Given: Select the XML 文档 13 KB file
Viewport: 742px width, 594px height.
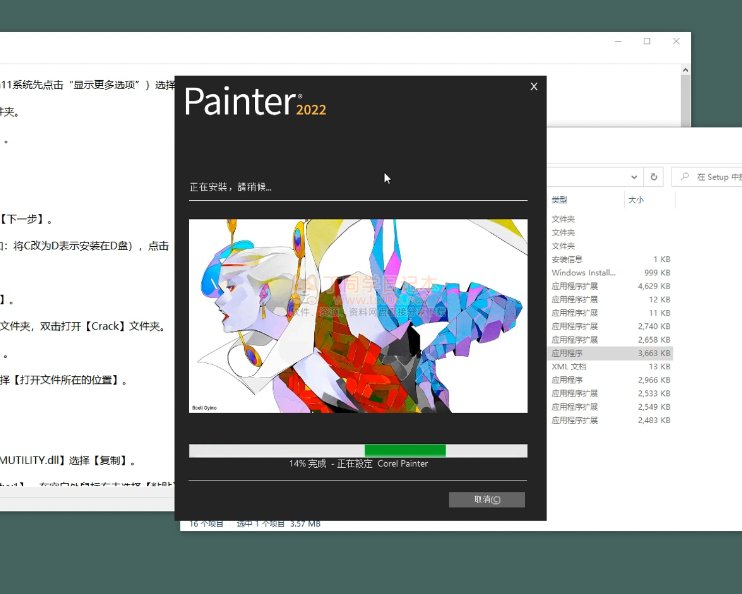Looking at the screenshot, I should tap(611, 367).
